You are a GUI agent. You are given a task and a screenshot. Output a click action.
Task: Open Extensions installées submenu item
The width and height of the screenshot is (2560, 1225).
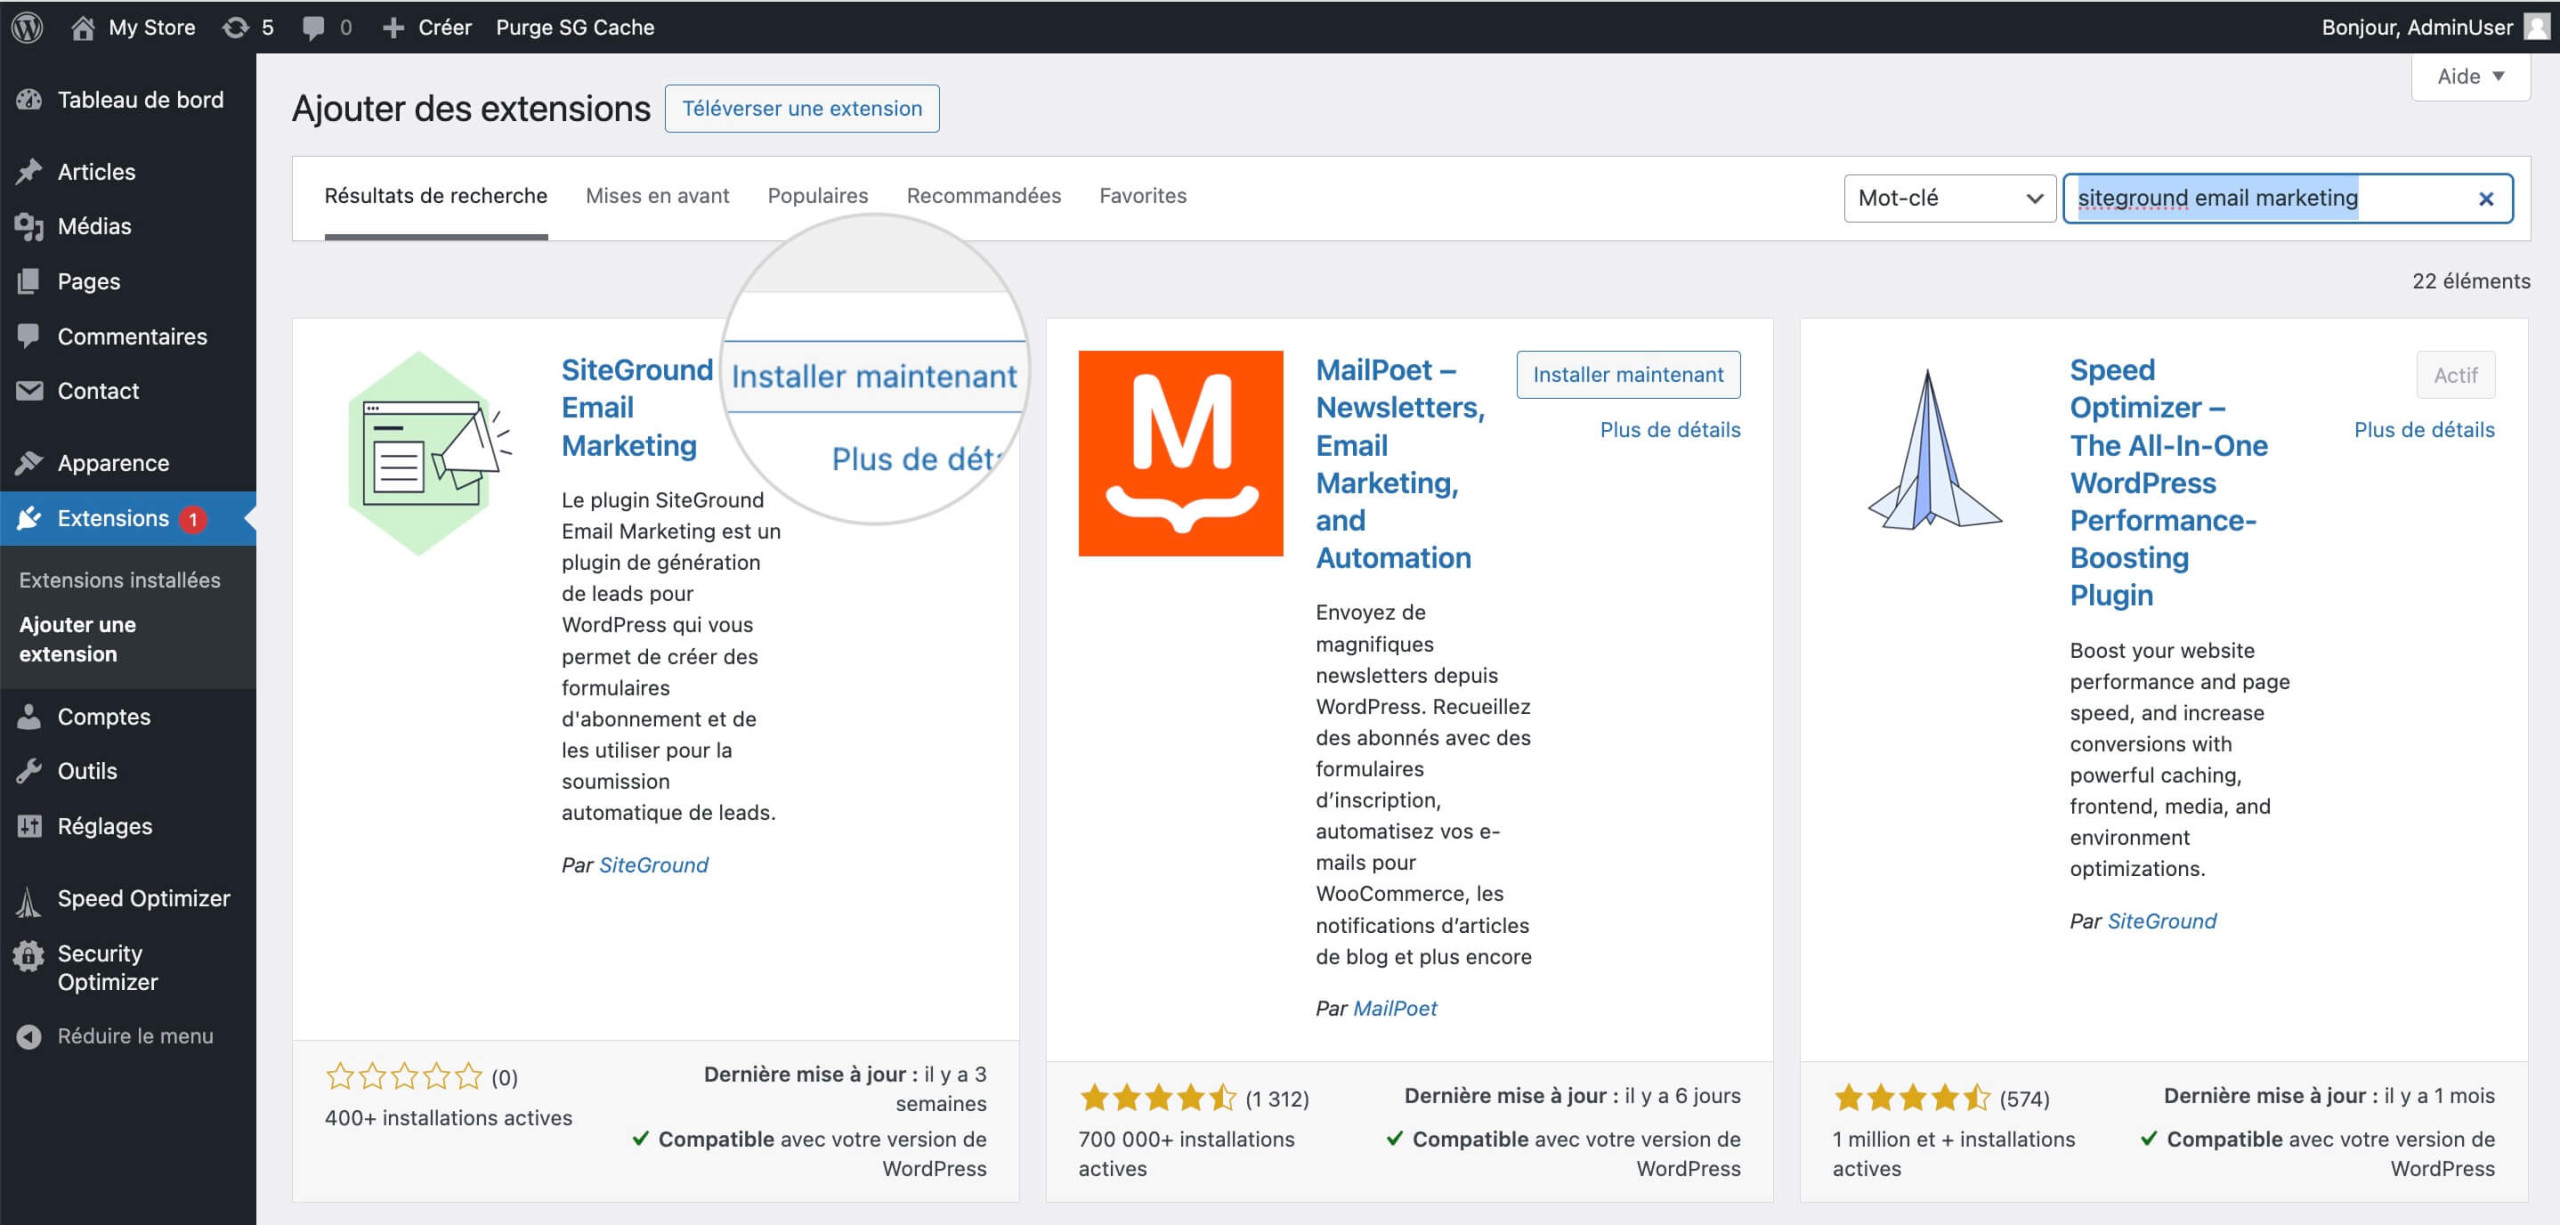coord(120,580)
